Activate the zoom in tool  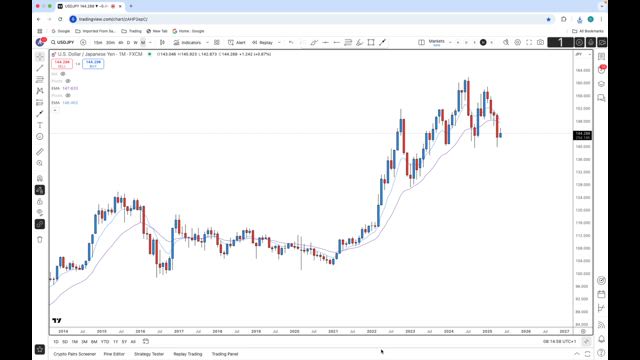pos(40,163)
